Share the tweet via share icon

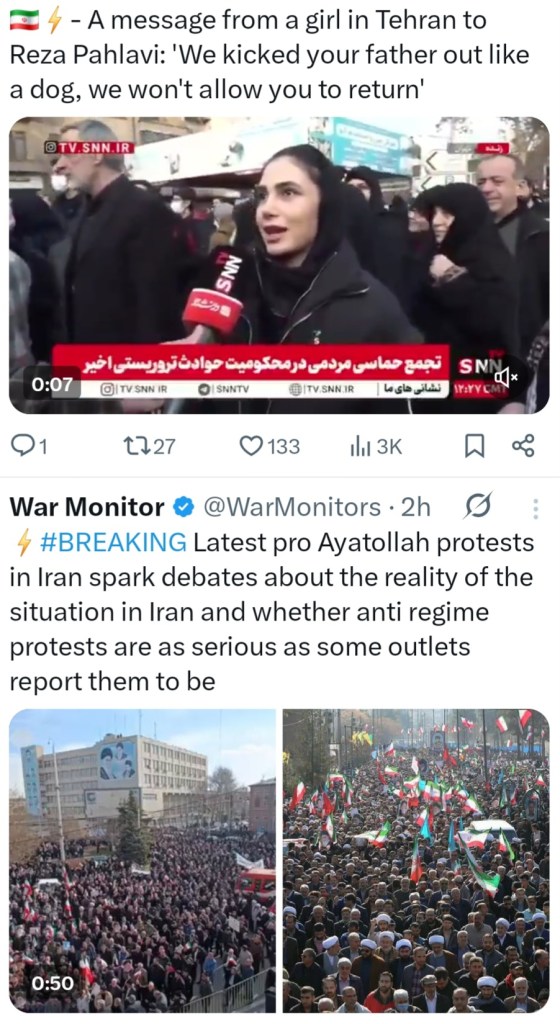click(523, 445)
